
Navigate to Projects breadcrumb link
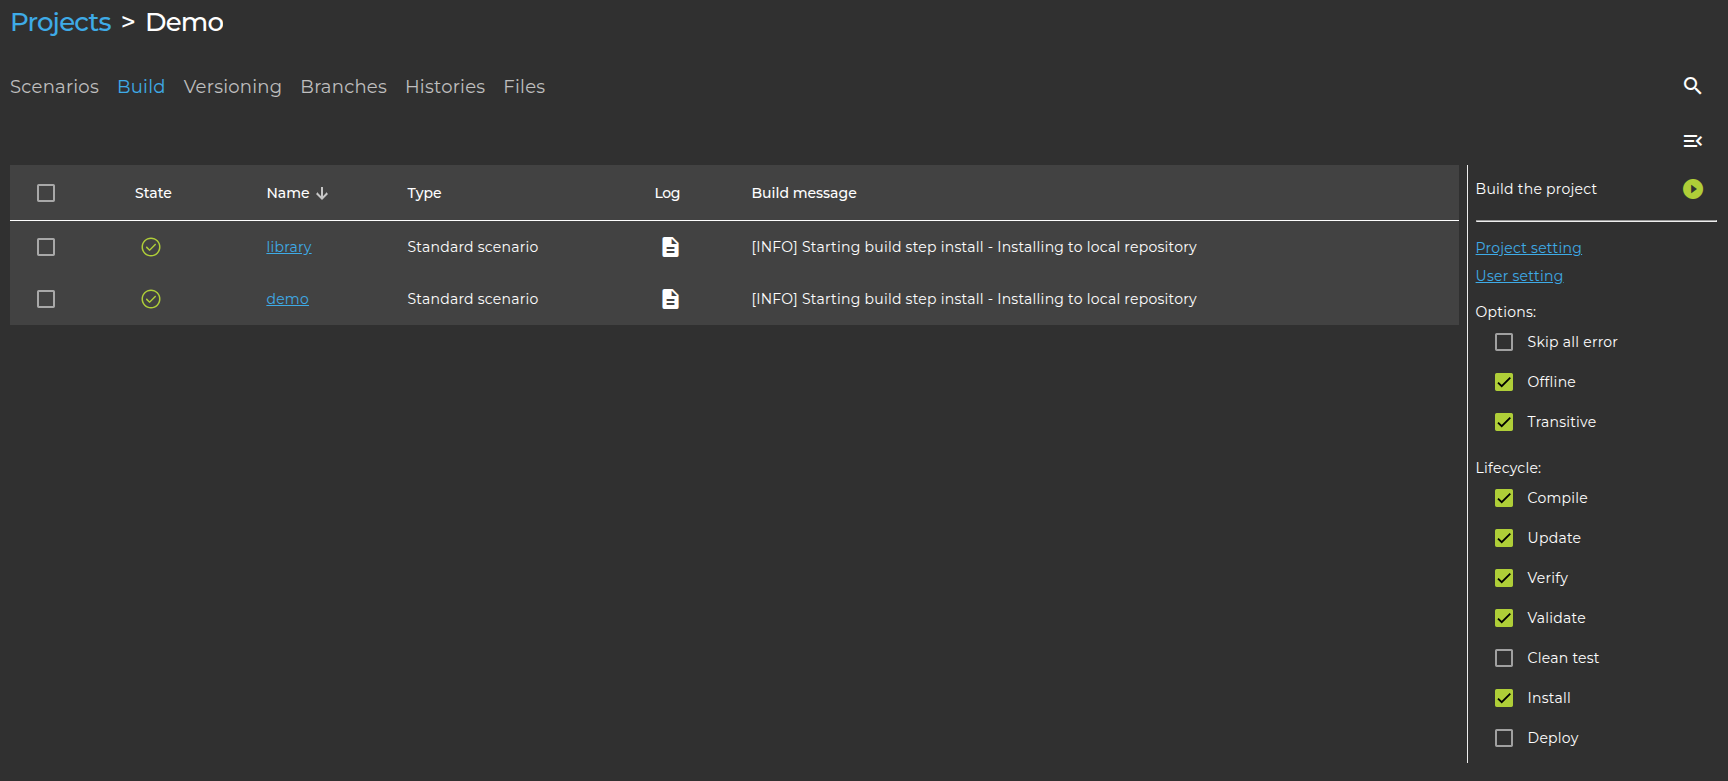[61, 23]
